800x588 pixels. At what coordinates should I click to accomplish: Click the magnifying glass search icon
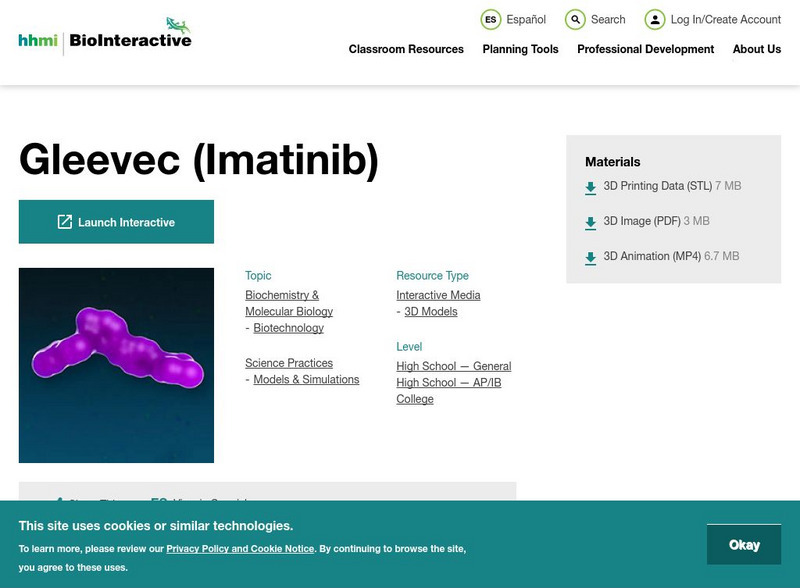tap(575, 20)
